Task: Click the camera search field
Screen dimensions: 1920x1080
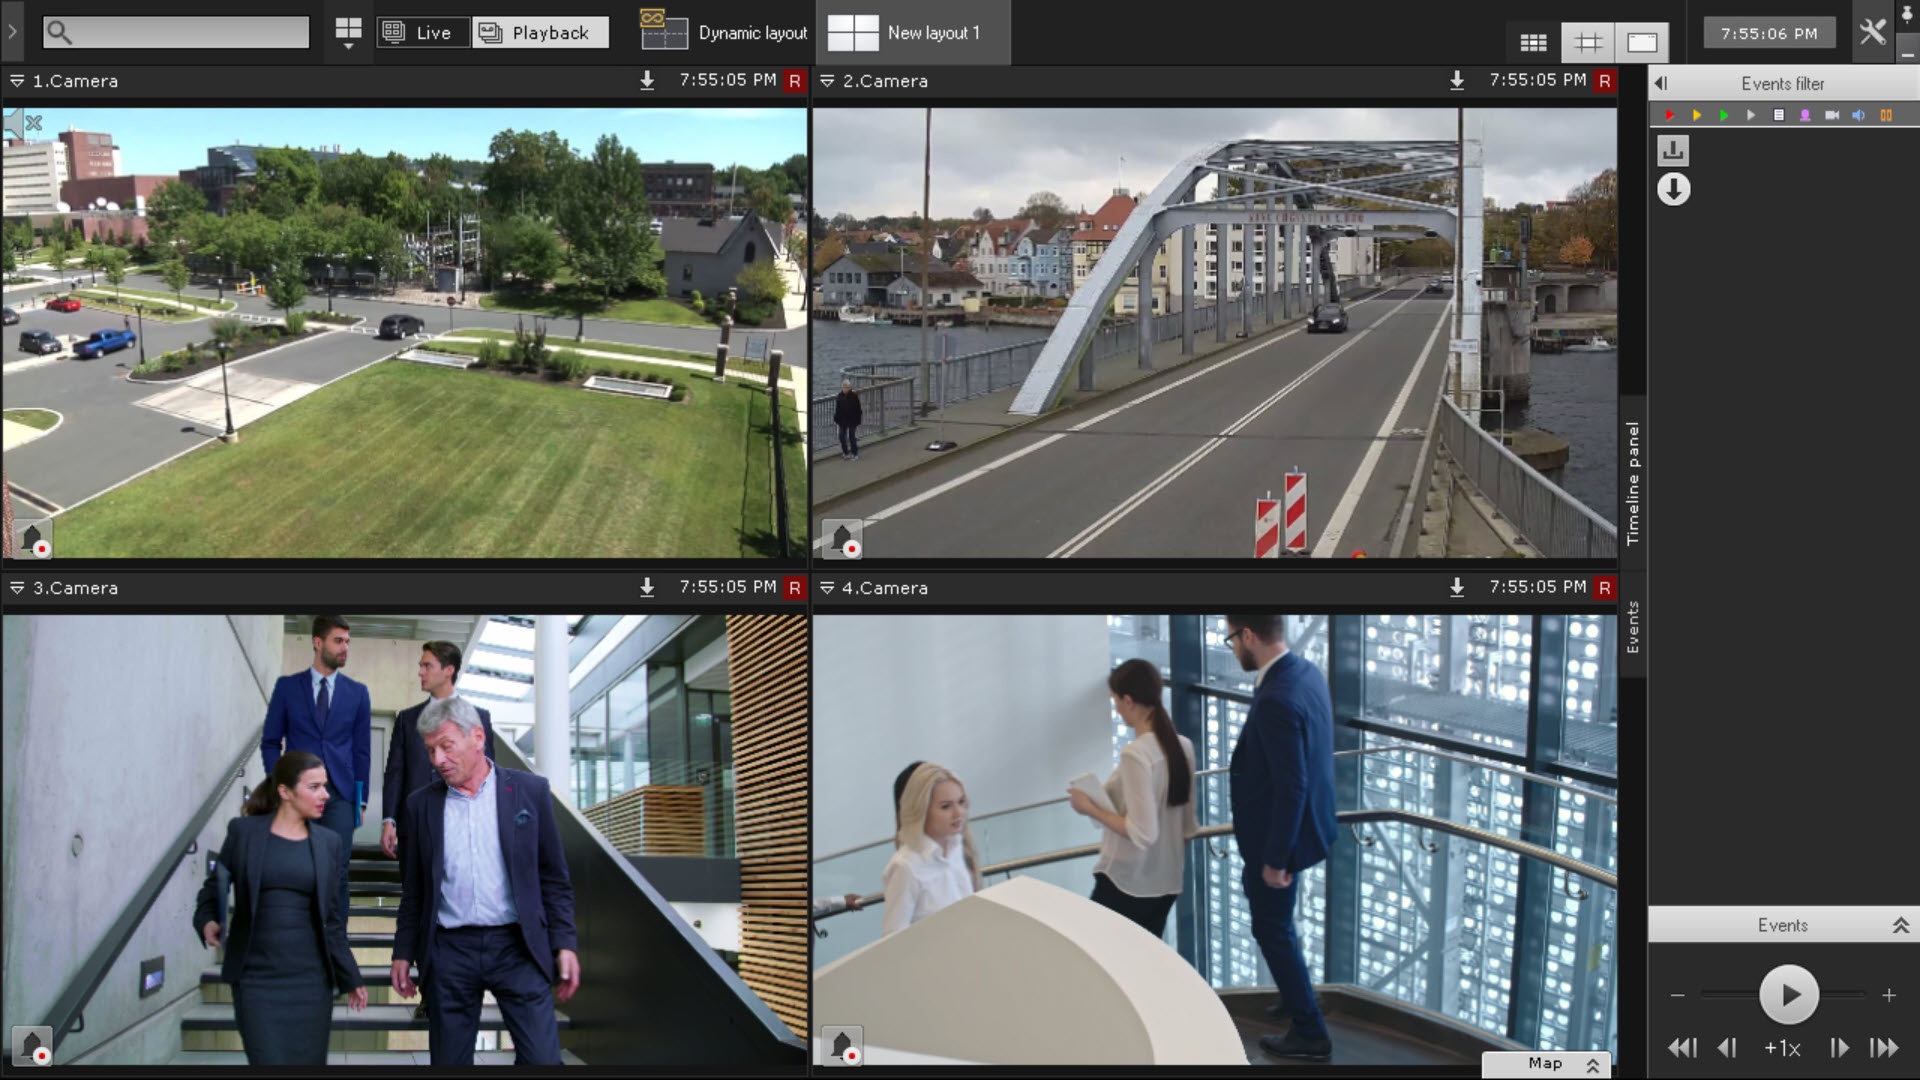Action: (x=190, y=32)
